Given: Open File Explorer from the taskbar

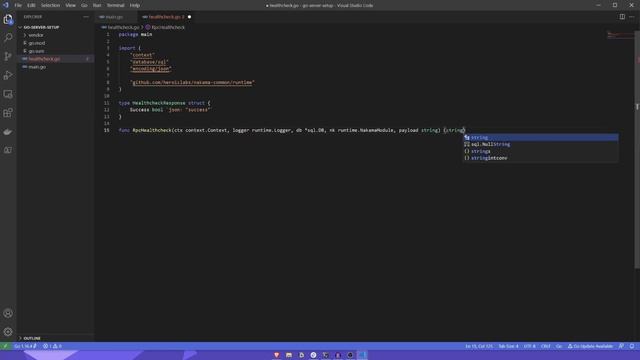Looking at the screenshot, I should tap(289, 355).
